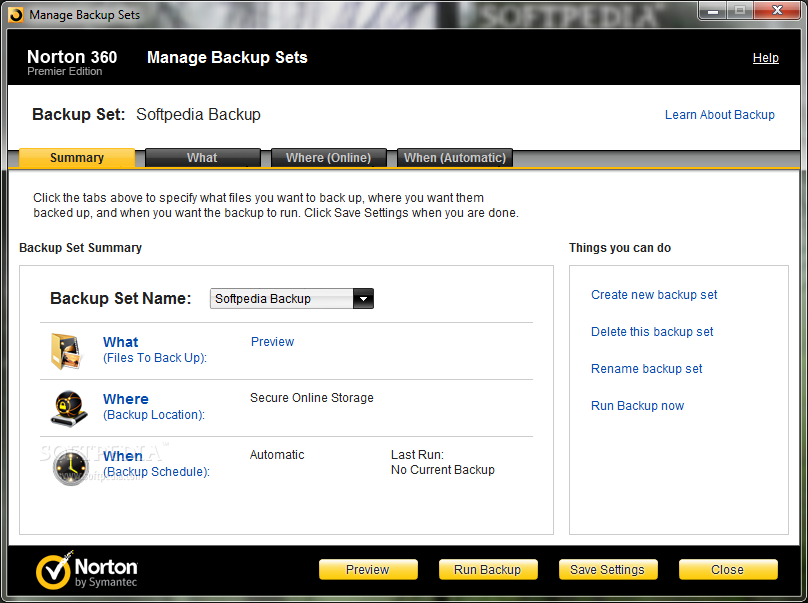Viewport: 808px width, 603px height.
Task: Minimize the Manage Backup Sets window
Action: coord(713,10)
